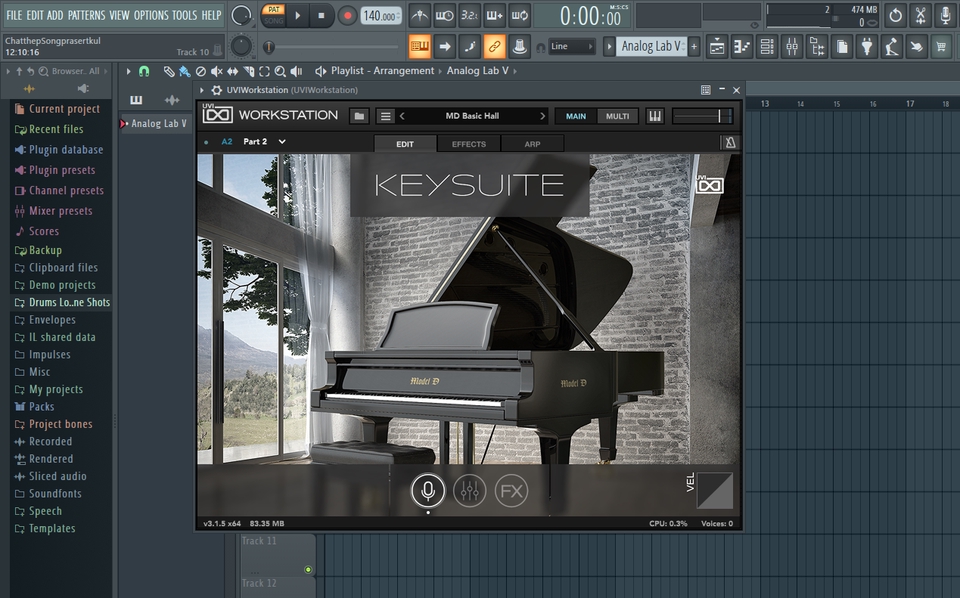Select the pencil draw tool in Playlist
960x598 pixels.
(168, 71)
